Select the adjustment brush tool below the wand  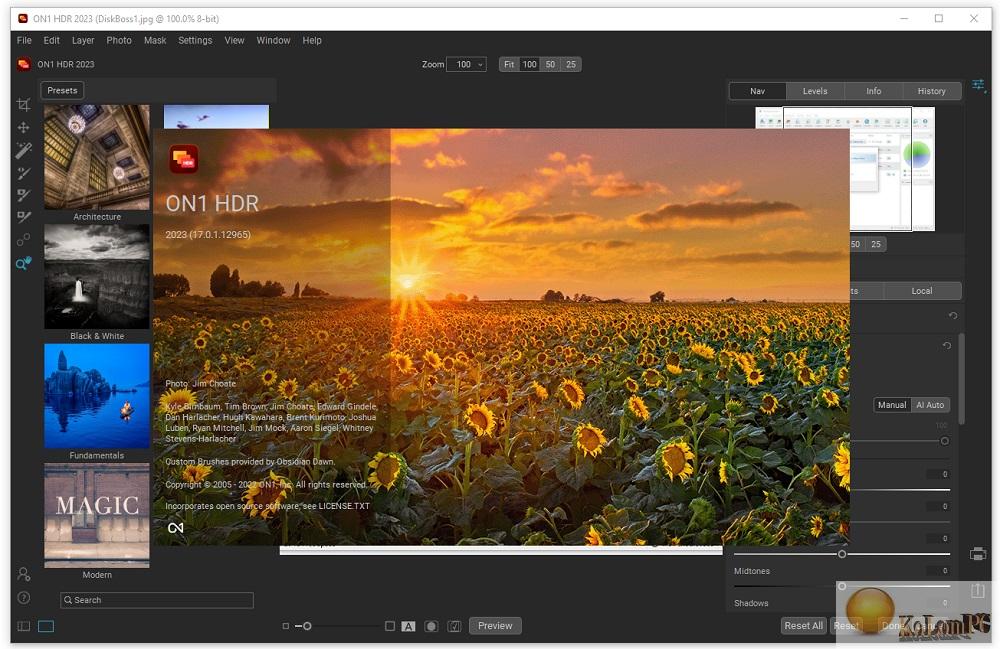24,173
